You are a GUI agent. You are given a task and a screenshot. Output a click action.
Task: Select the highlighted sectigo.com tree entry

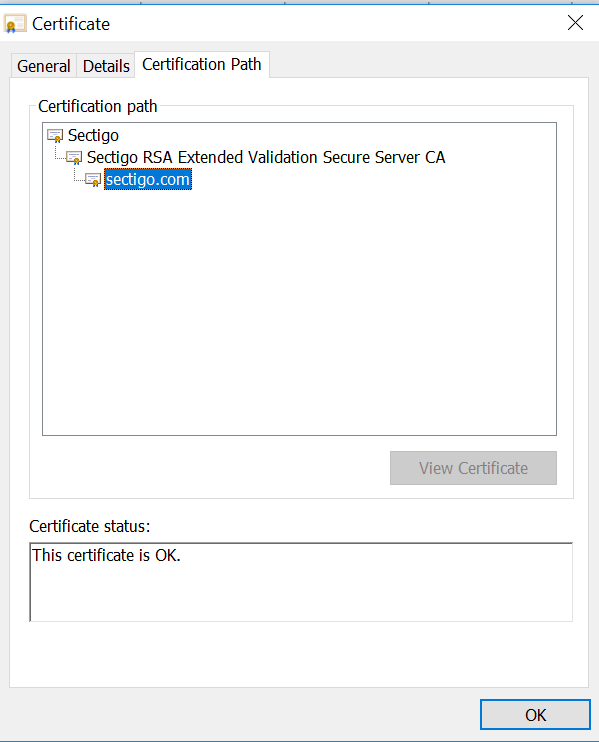pyautogui.click(x=148, y=179)
